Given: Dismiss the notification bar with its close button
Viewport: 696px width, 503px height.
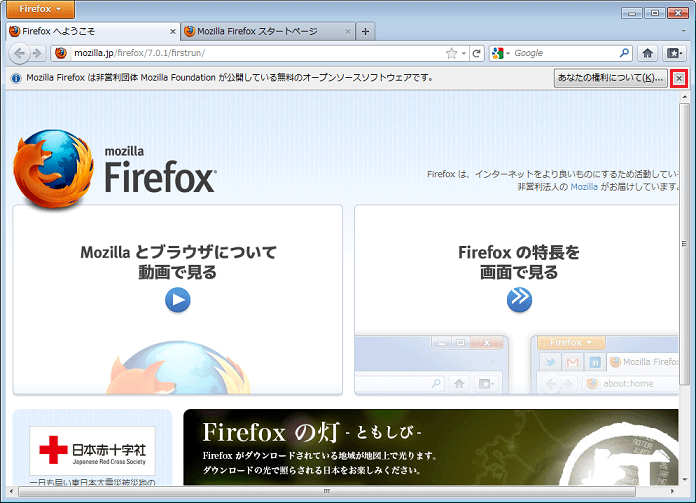Looking at the screenshot, I should 679,79.
